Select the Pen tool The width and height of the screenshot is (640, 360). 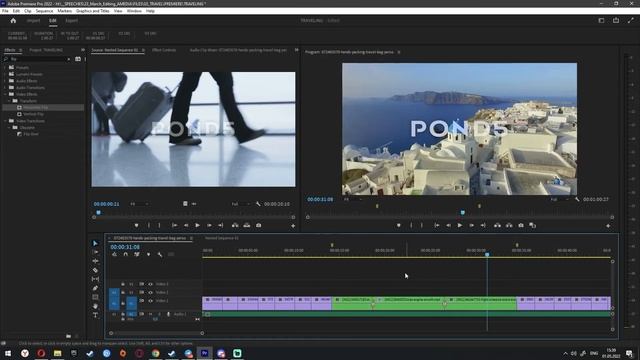coord(95,288)
